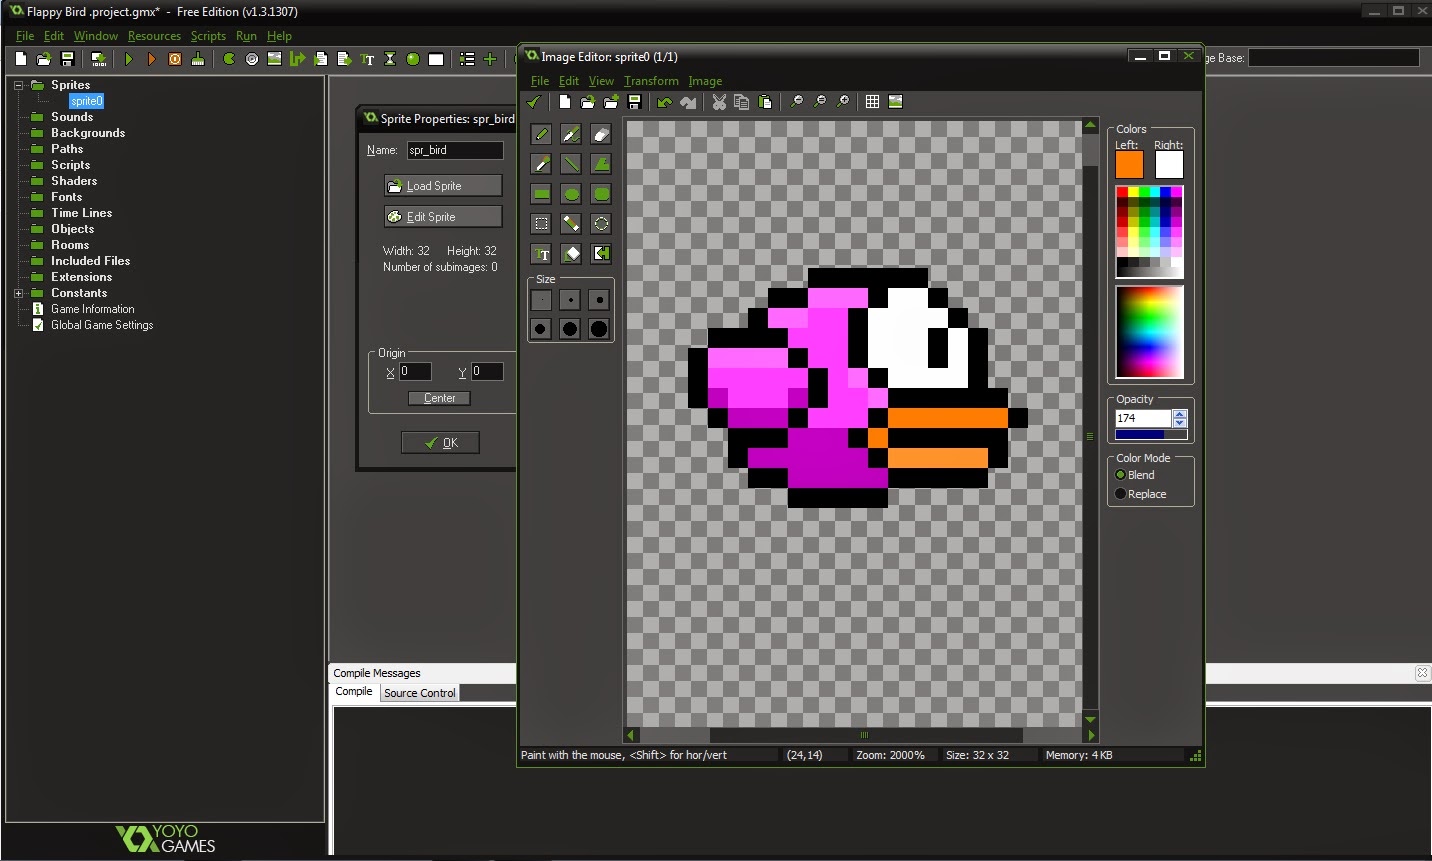Enable the Replace color mode
This screenshot has height=861, width=1432.
1121,493
